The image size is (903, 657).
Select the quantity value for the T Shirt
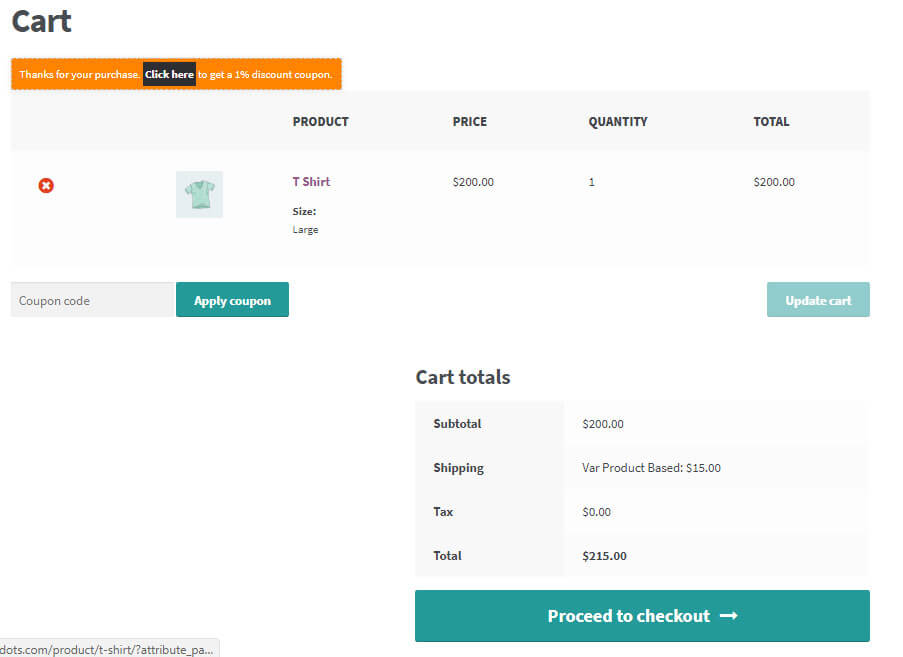click(x=591, y=182)
